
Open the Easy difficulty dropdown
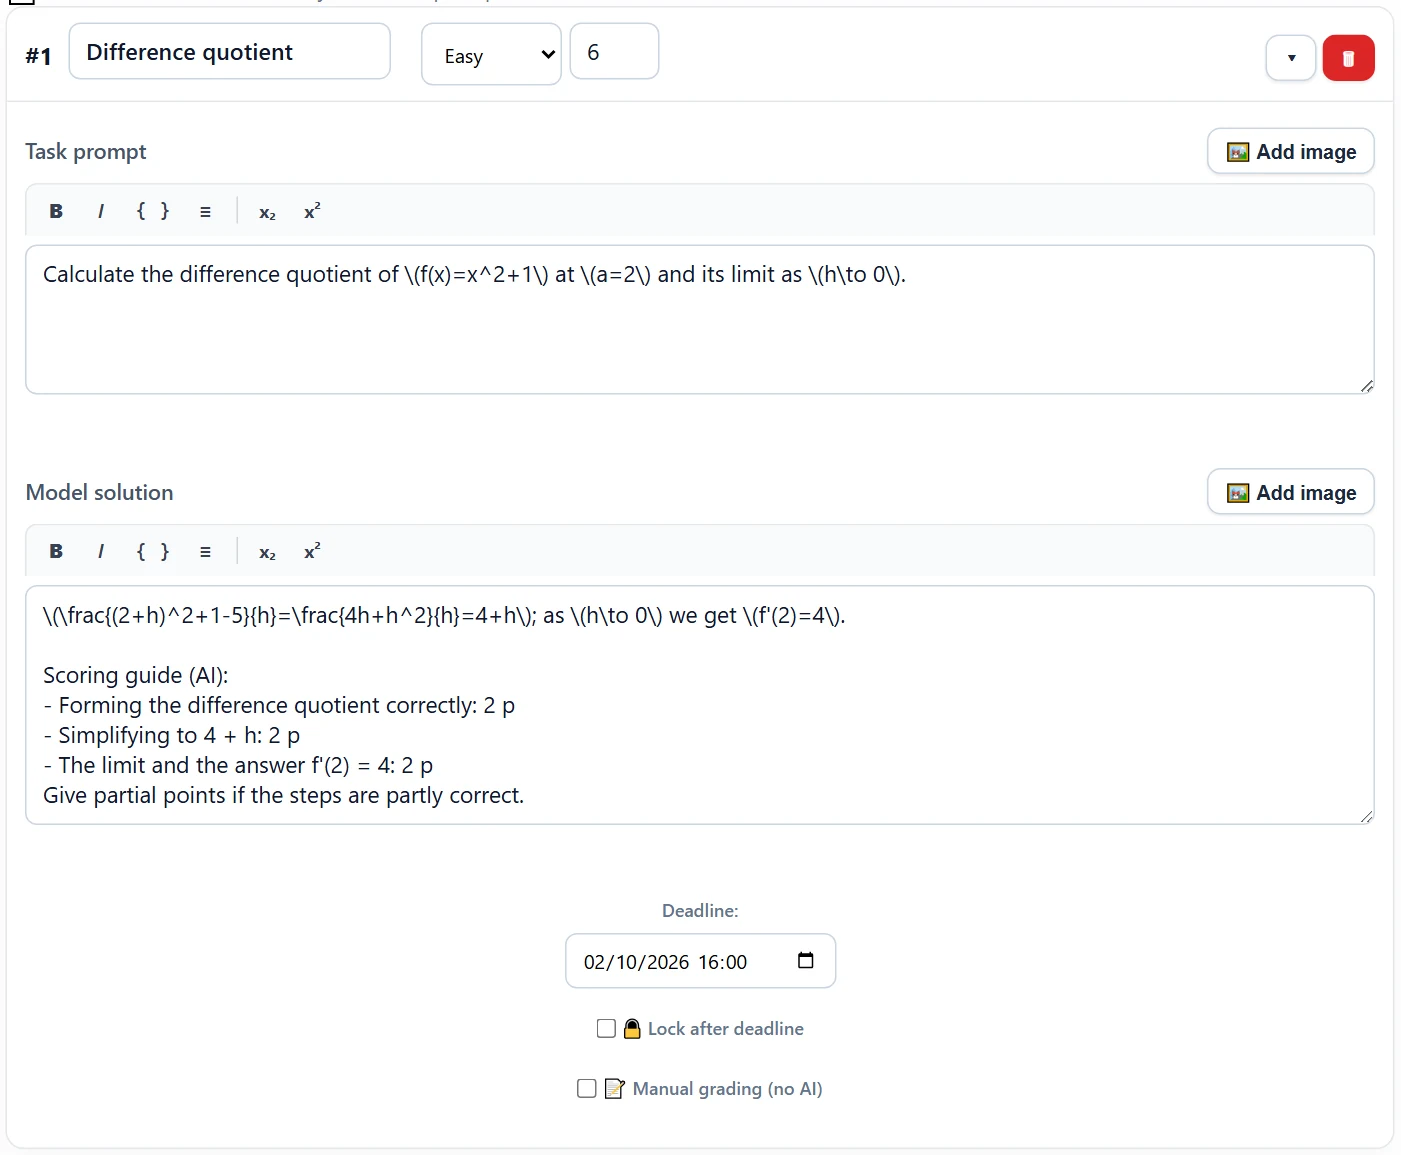pos(491,55)
